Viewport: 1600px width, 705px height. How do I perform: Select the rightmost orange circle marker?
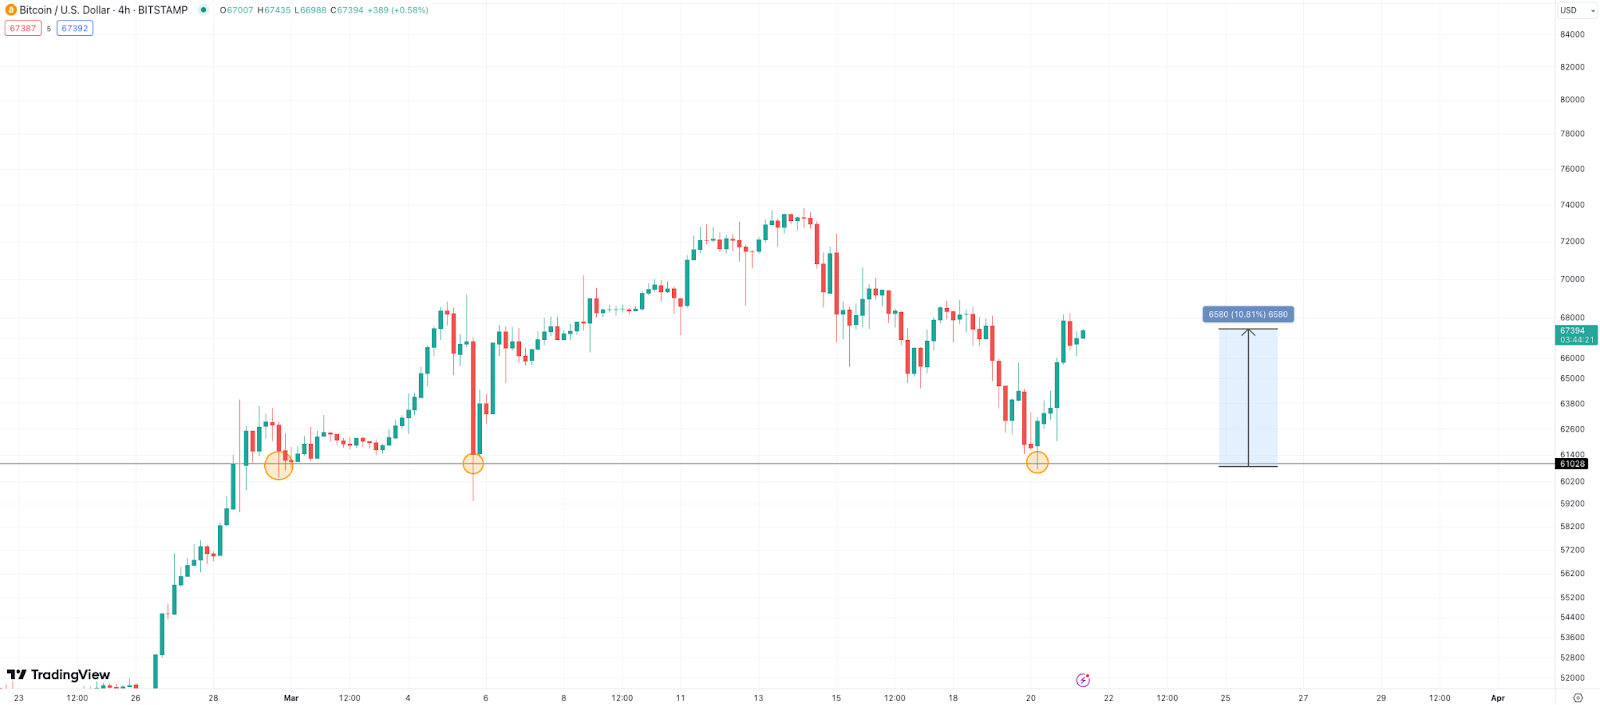pyautogui.click(x=1037, y=462)
